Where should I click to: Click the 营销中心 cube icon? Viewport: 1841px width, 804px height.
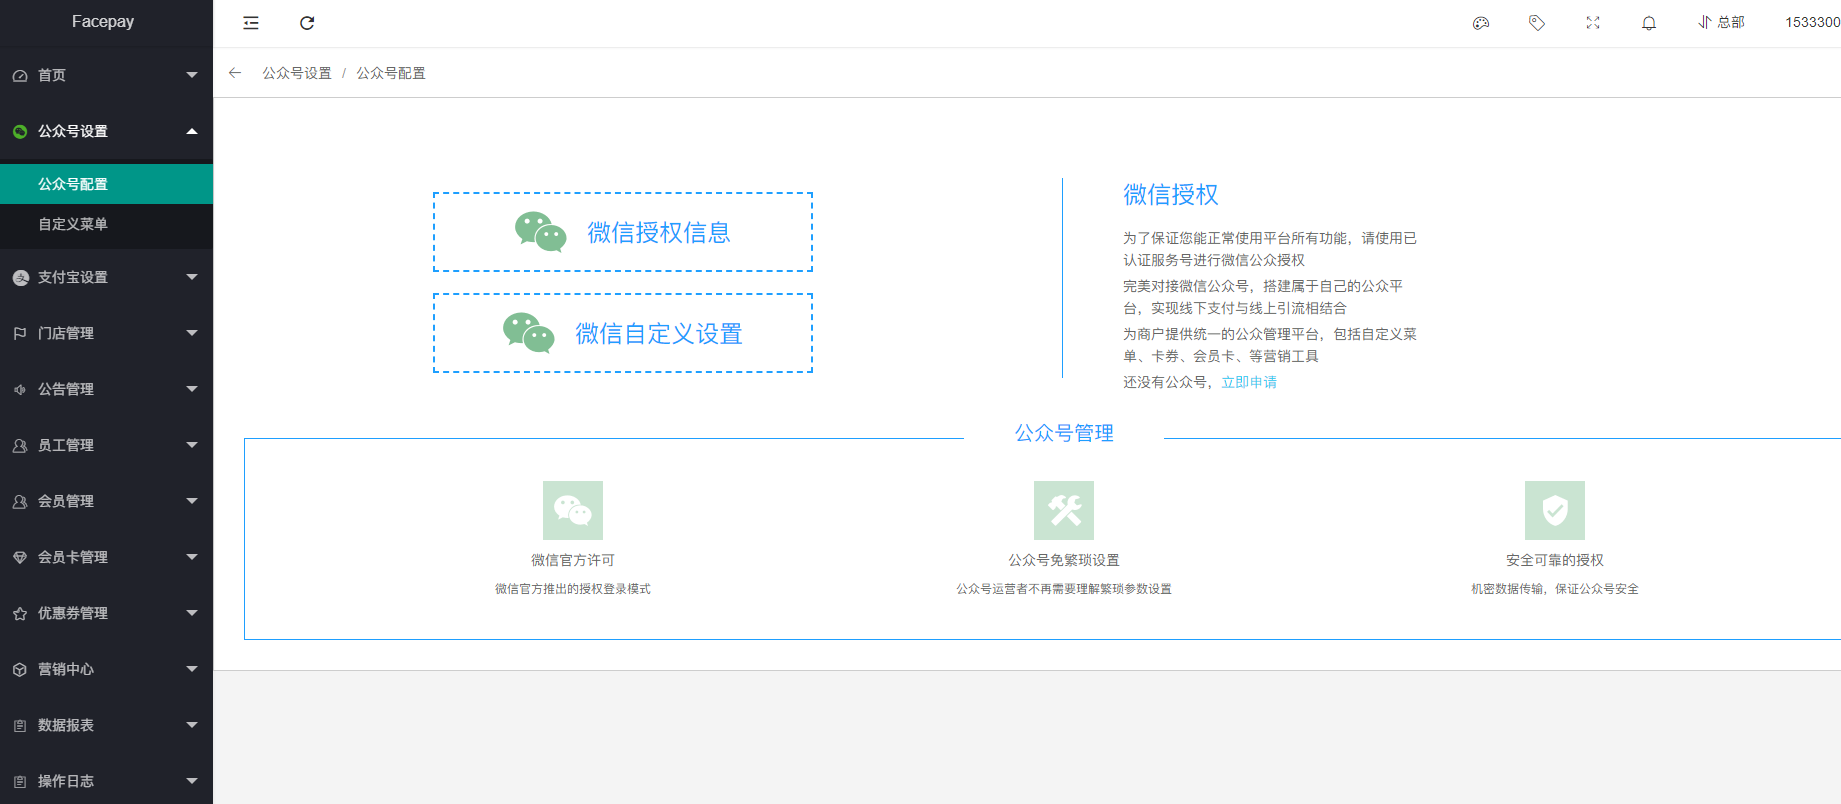tap(20, 670)
